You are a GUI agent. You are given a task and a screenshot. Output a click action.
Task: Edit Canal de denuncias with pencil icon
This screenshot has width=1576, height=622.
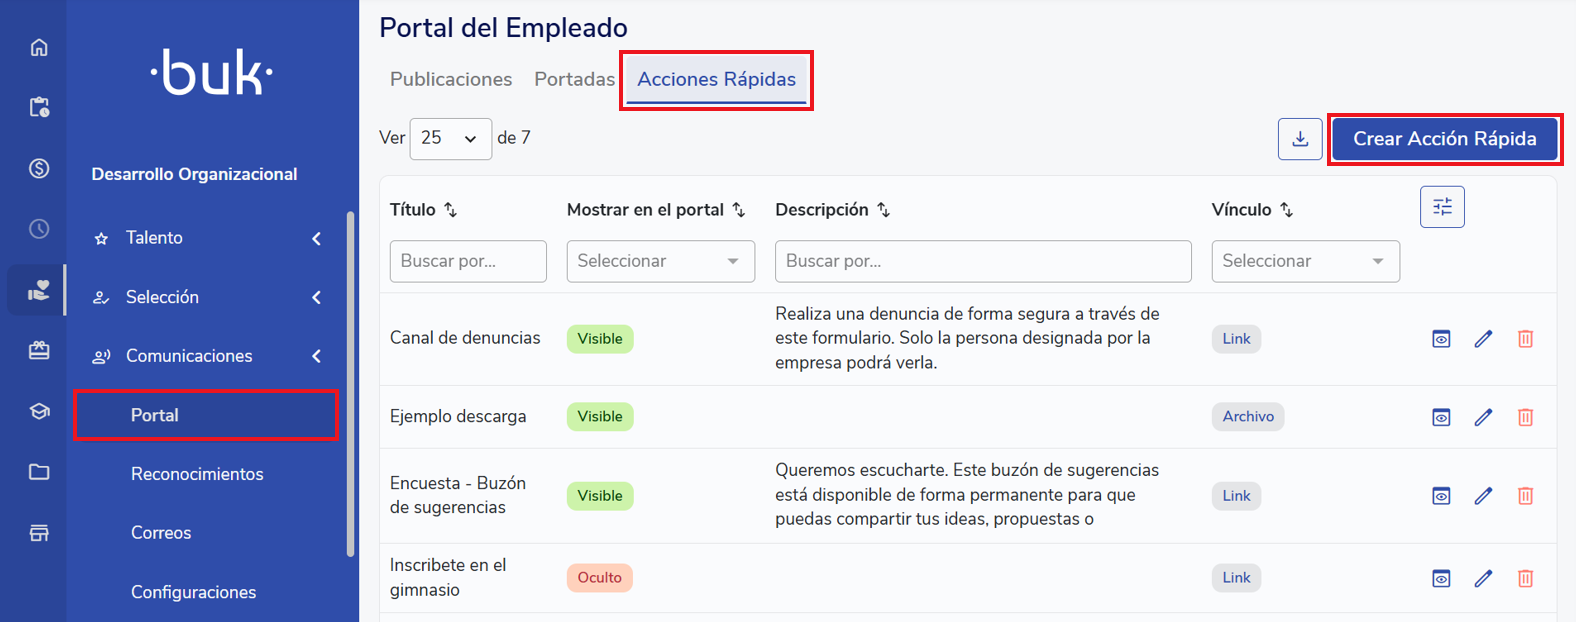[1483, 339]
